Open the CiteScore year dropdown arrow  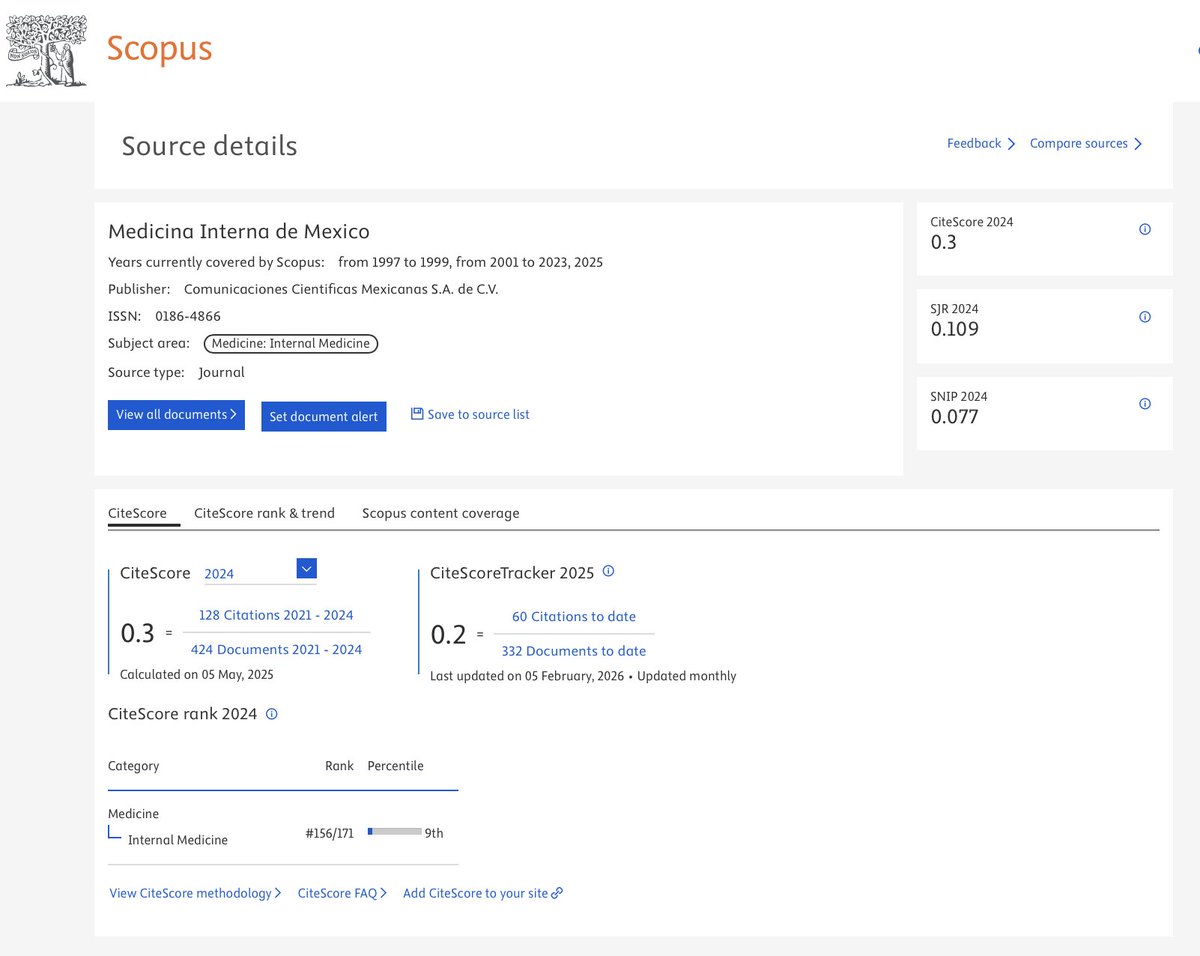point(307,569)
